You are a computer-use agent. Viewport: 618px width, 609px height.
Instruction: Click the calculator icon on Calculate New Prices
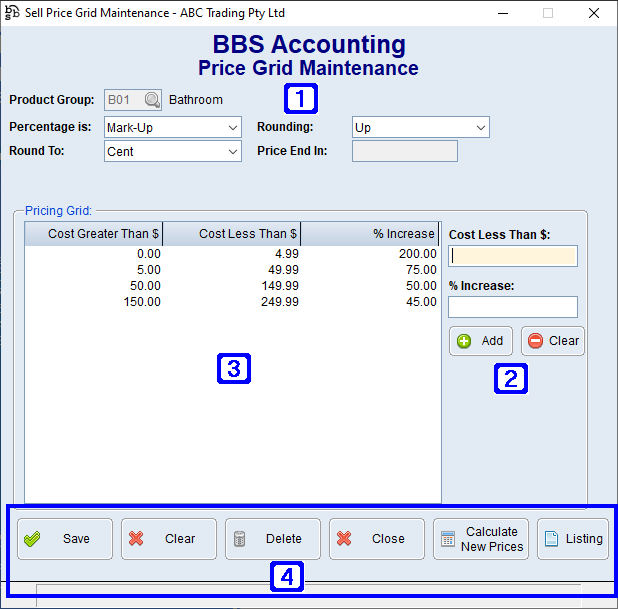[448, 539]
